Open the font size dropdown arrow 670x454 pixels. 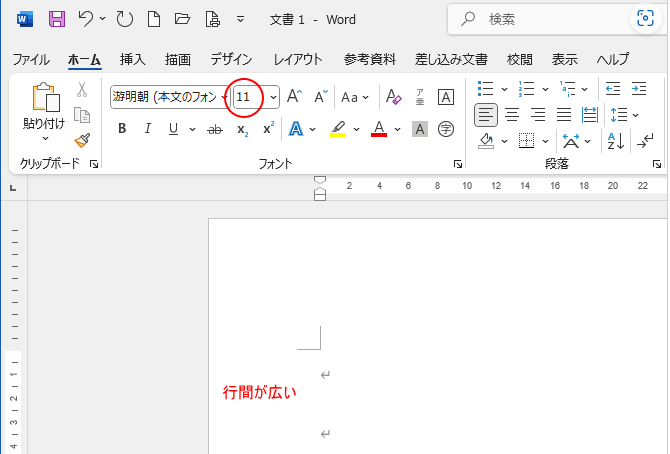tap(273, 97)
